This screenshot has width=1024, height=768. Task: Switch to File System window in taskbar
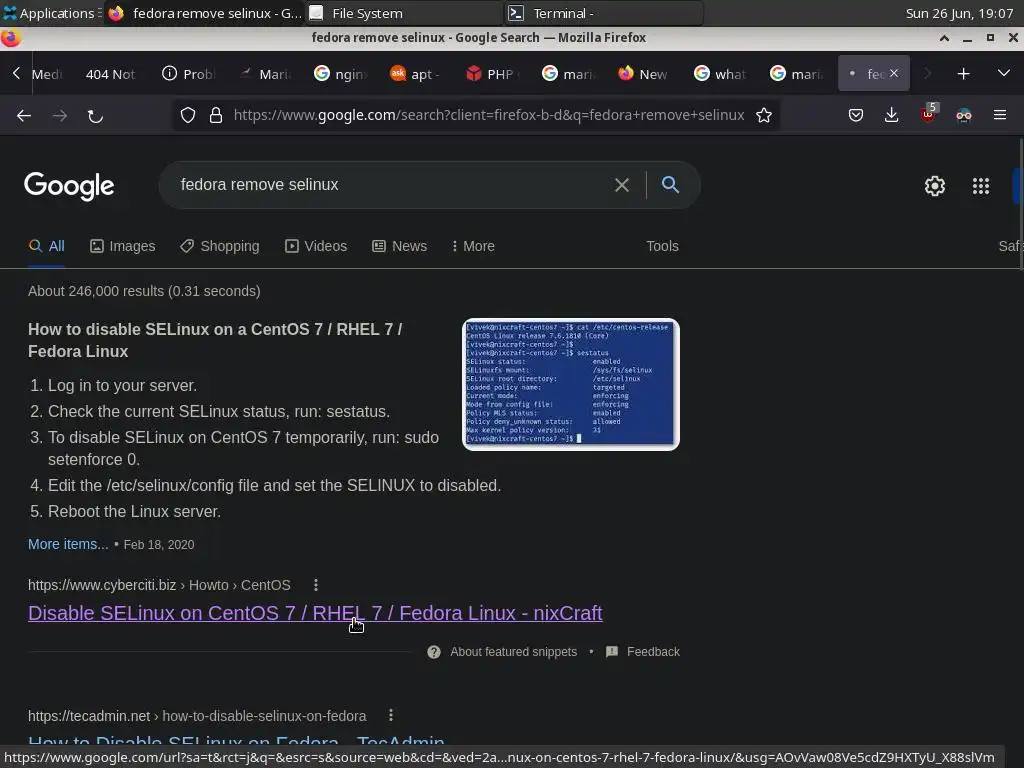pos(404,13)
